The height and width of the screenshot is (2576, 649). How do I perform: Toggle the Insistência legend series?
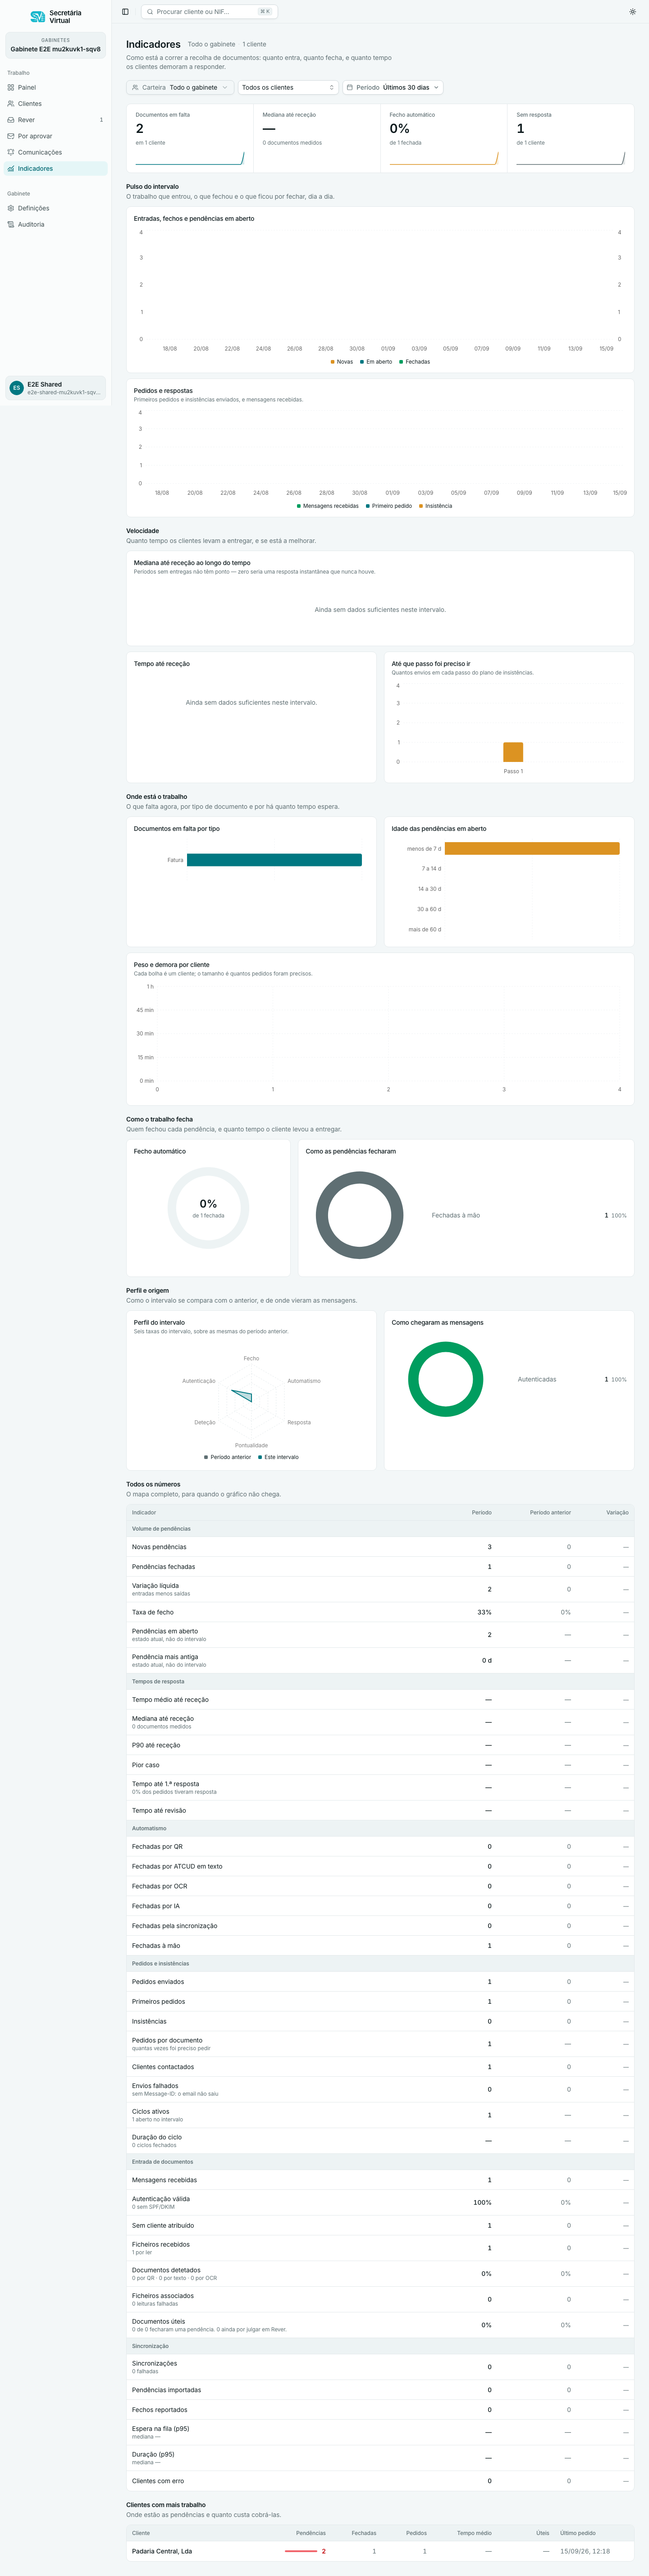(x=436, y=506)
